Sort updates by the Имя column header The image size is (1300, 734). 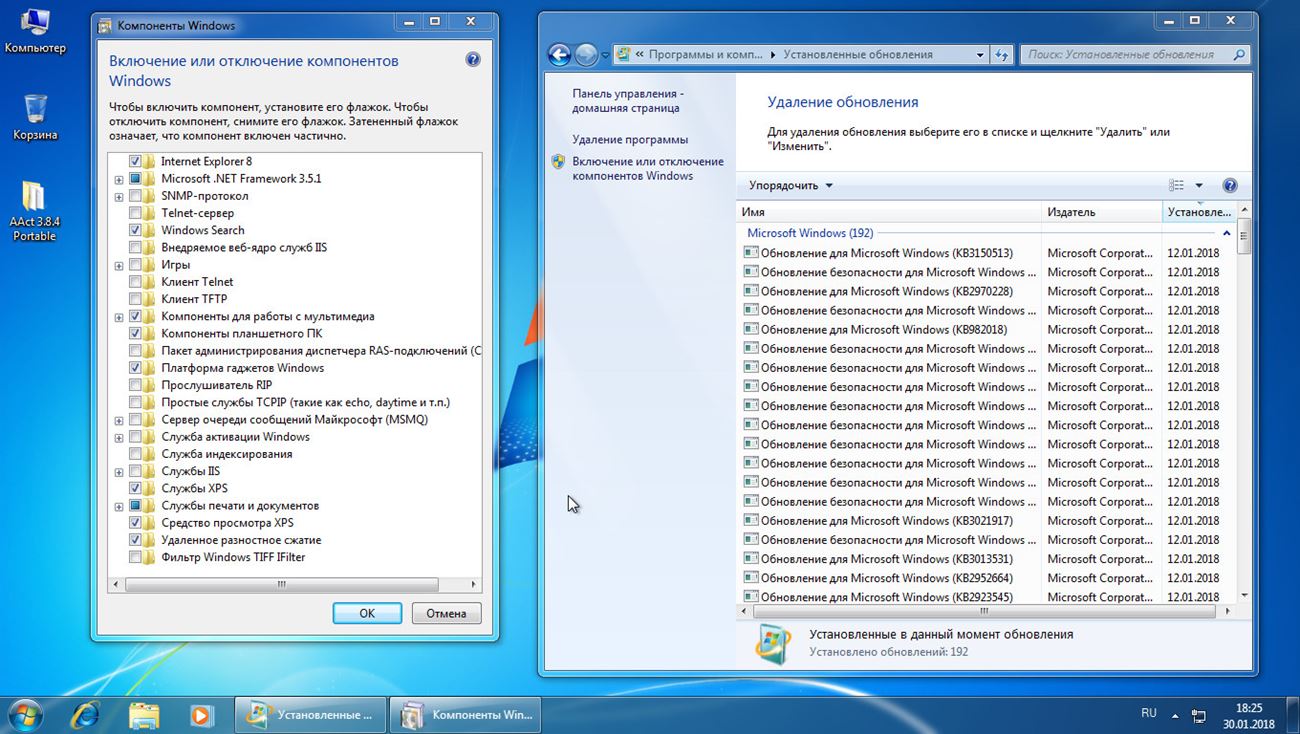point(890,212)
